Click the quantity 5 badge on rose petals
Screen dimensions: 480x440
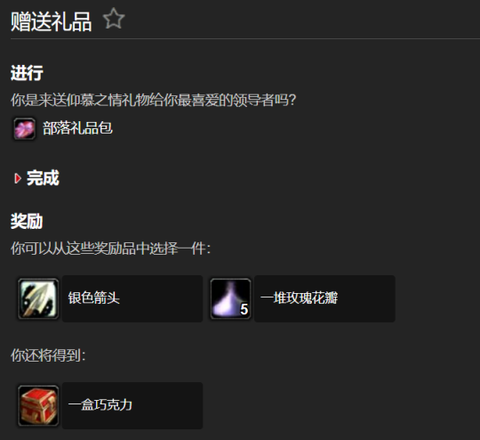pyautogui.click(x=244, y=310)
